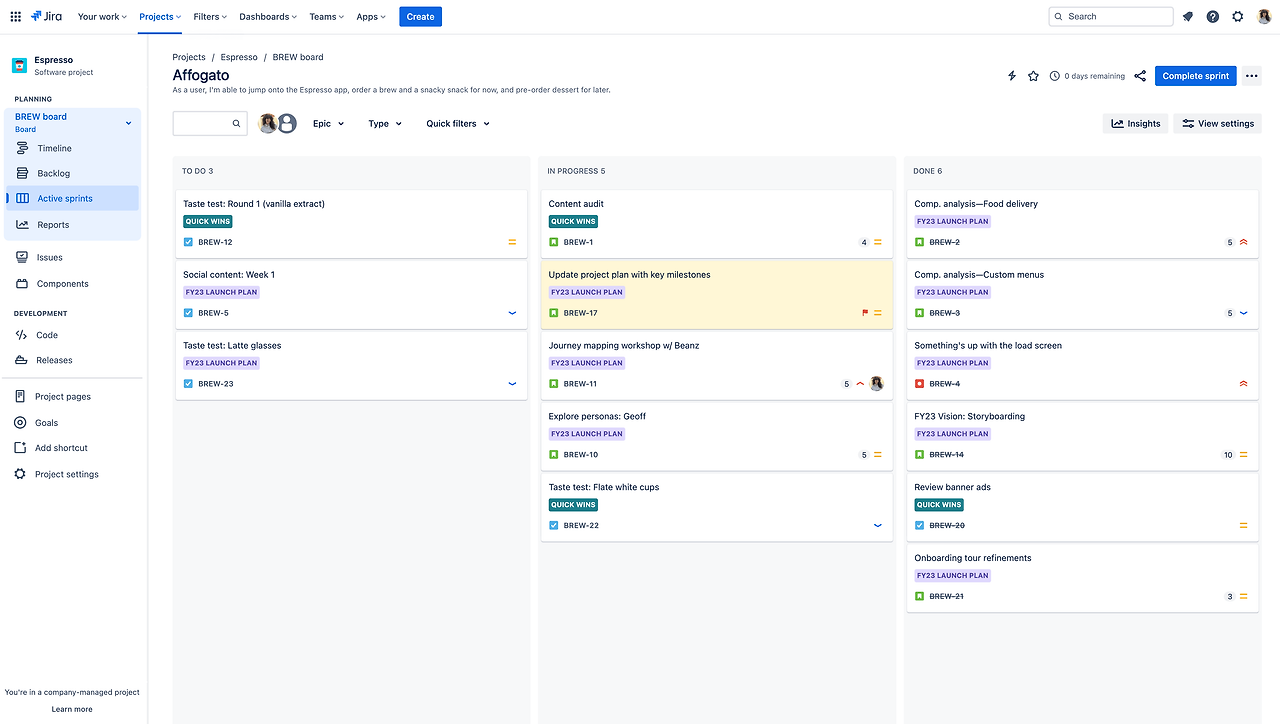Open Project pages in the sidebar

pos(72,397)
